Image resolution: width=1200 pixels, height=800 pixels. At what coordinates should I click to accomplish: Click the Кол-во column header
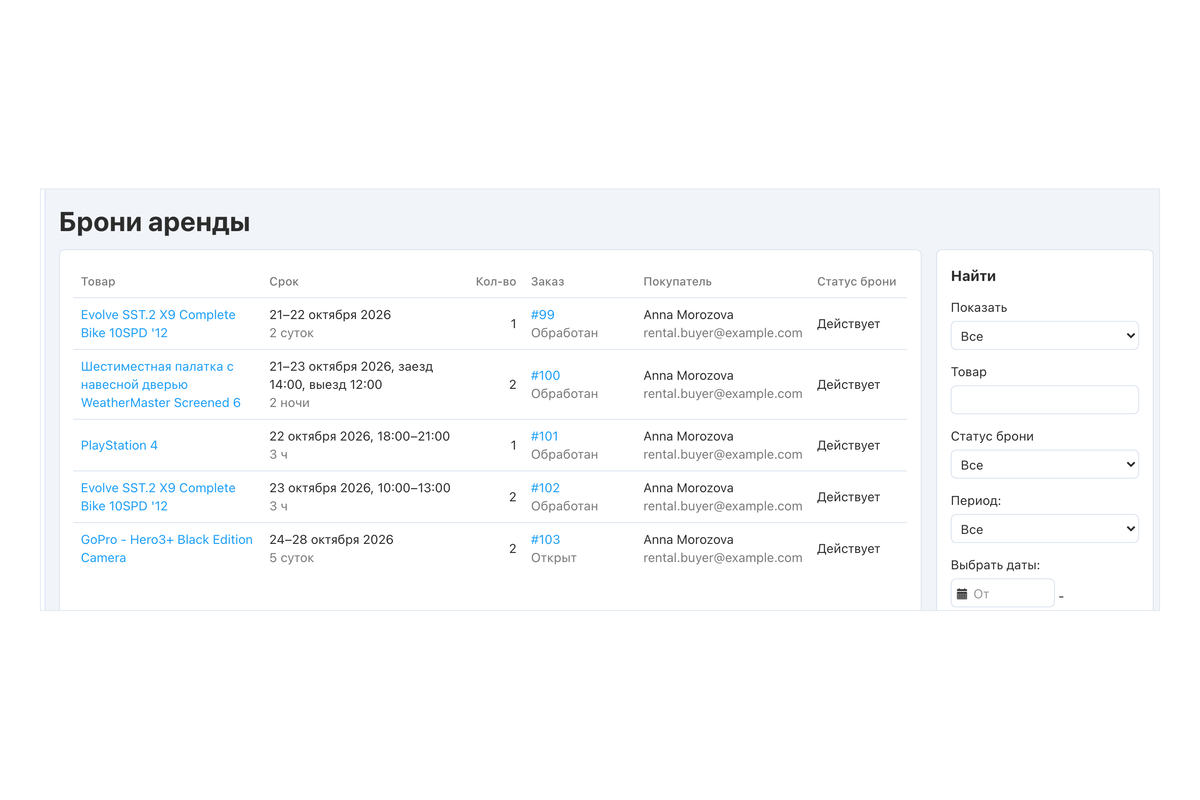(496, 282)
